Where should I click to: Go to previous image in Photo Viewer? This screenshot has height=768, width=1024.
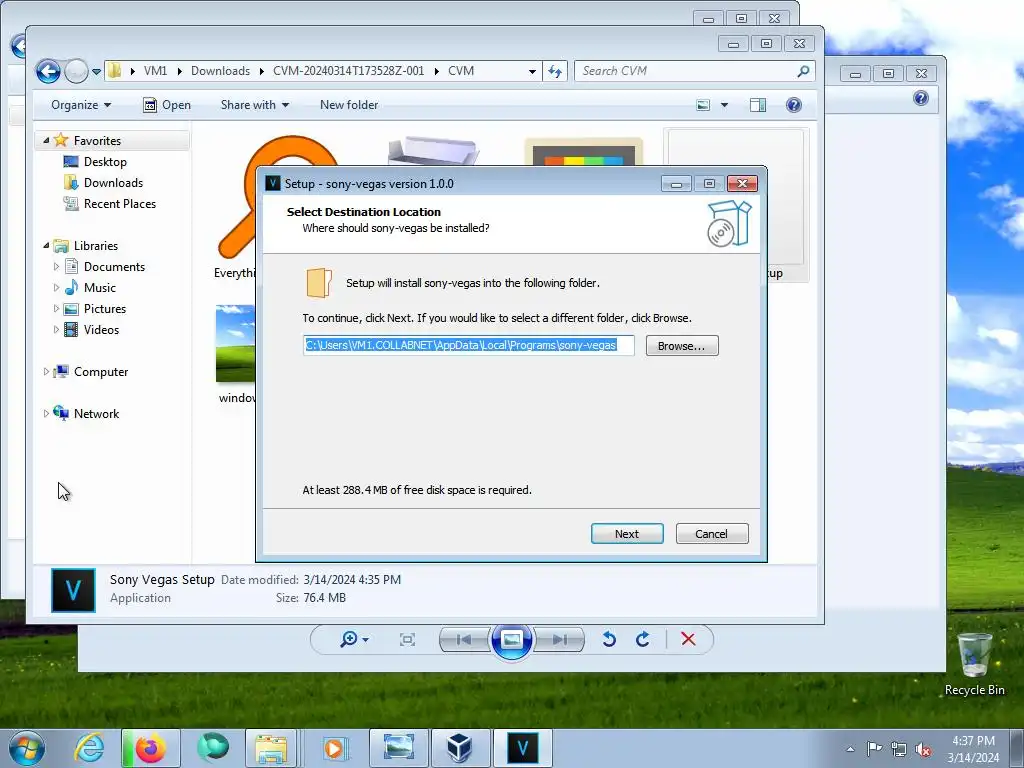coord(464,639)
